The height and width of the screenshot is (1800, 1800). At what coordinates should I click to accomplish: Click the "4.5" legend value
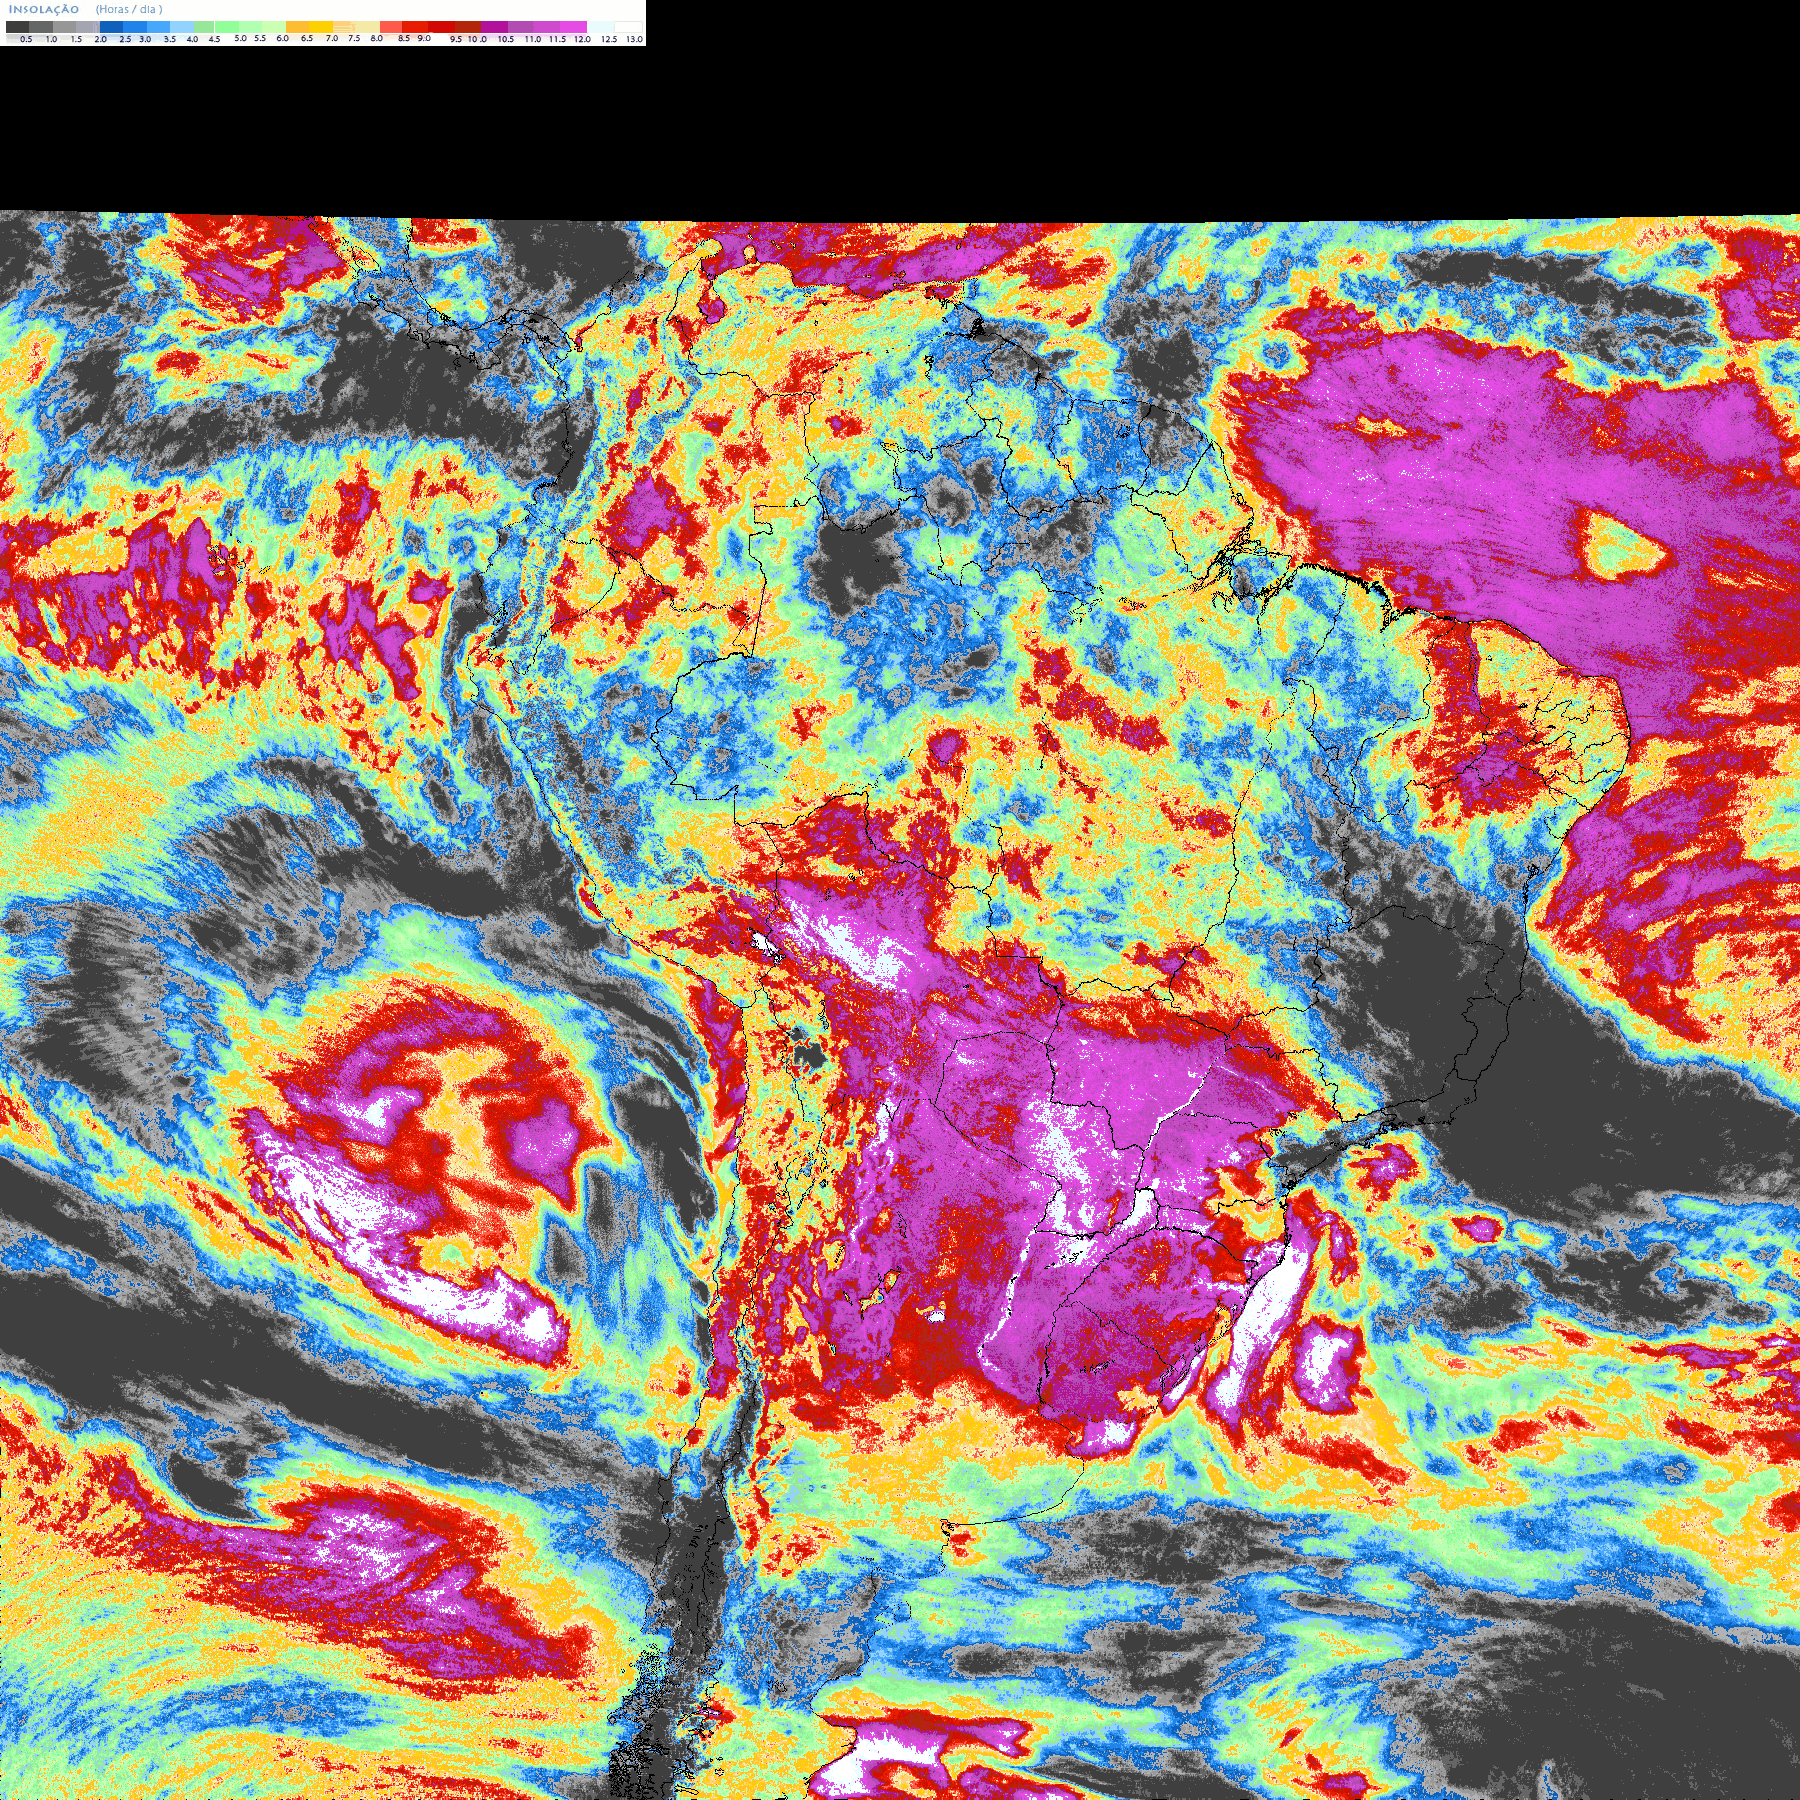(x=214, y=39)
